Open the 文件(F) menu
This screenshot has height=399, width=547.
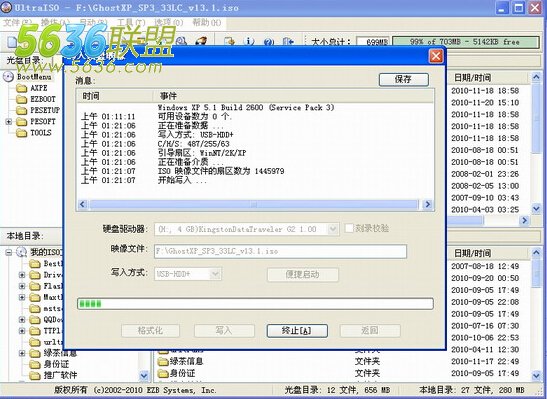pos(17,23)
